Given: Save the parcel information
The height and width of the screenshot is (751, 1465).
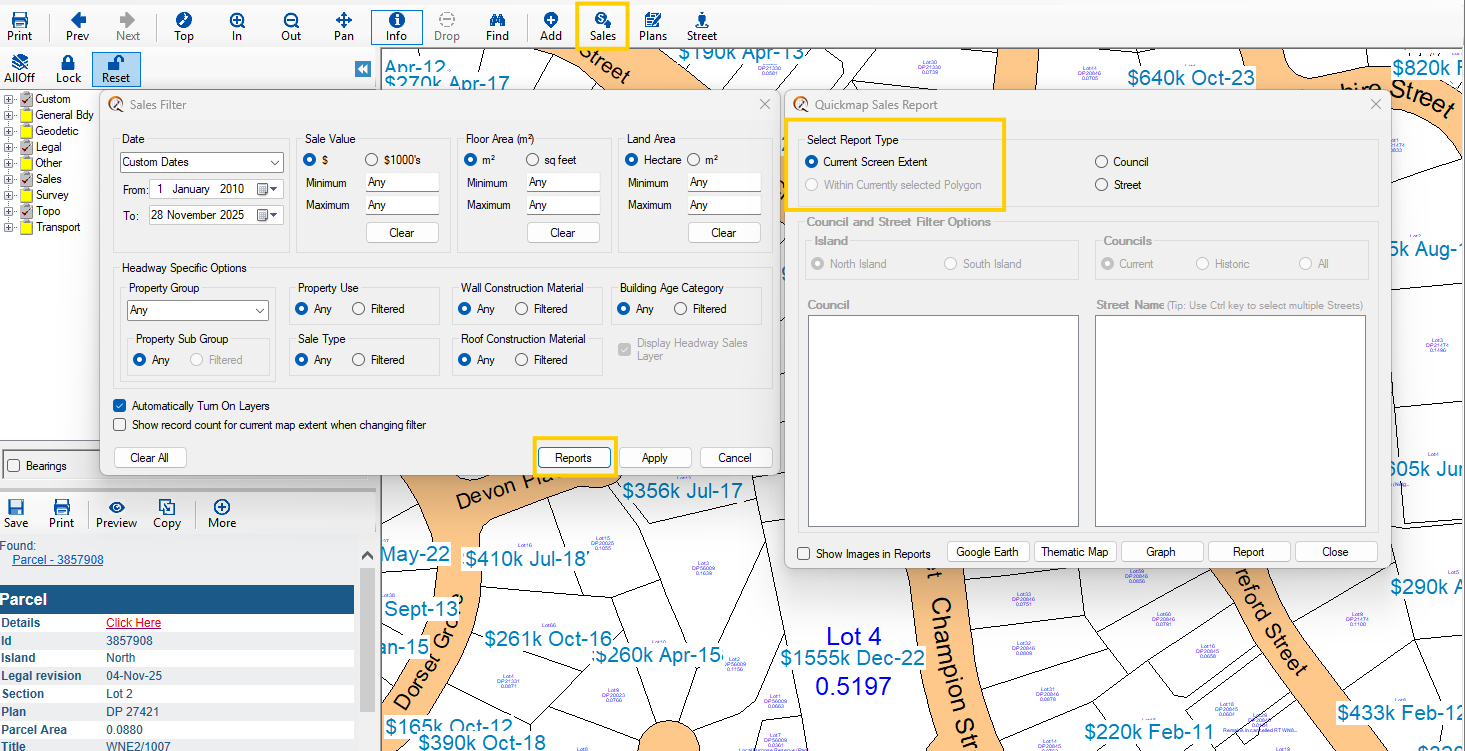Looking at the screenshot, I should pos(16,513).
